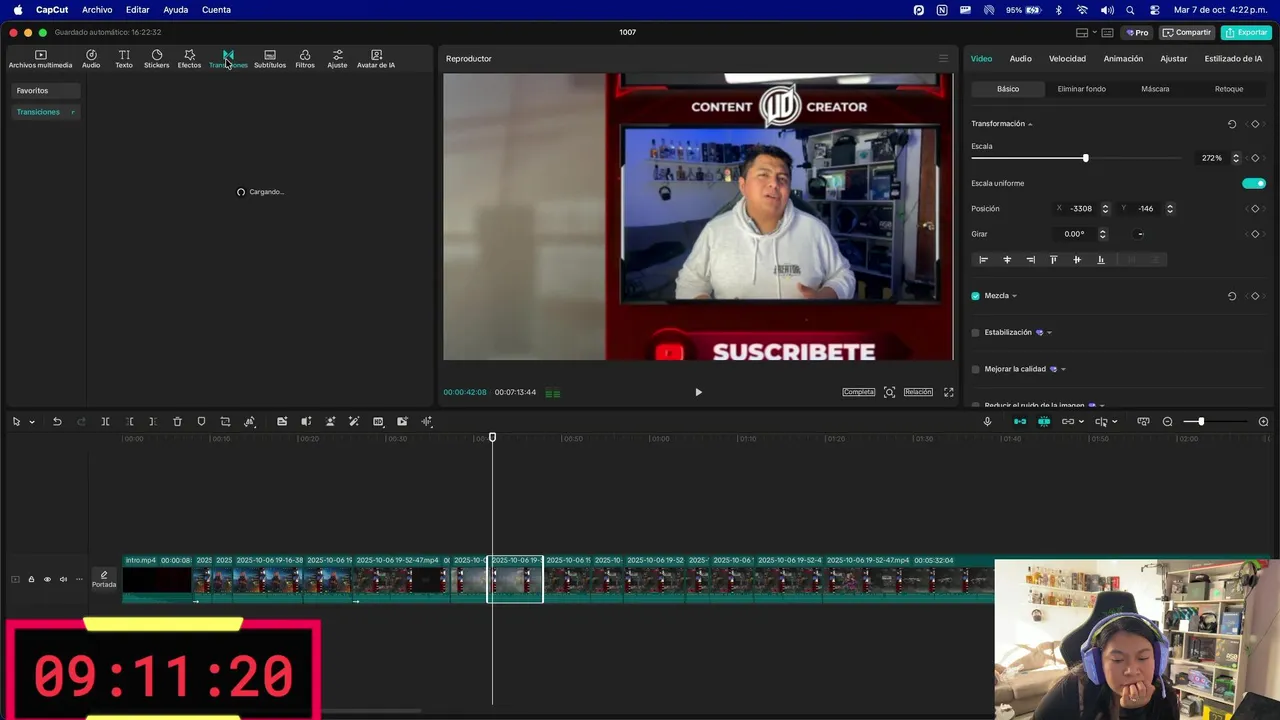Open the layout dropdown near Pro button
The image size is (1280, 720).
[1094, 32]
